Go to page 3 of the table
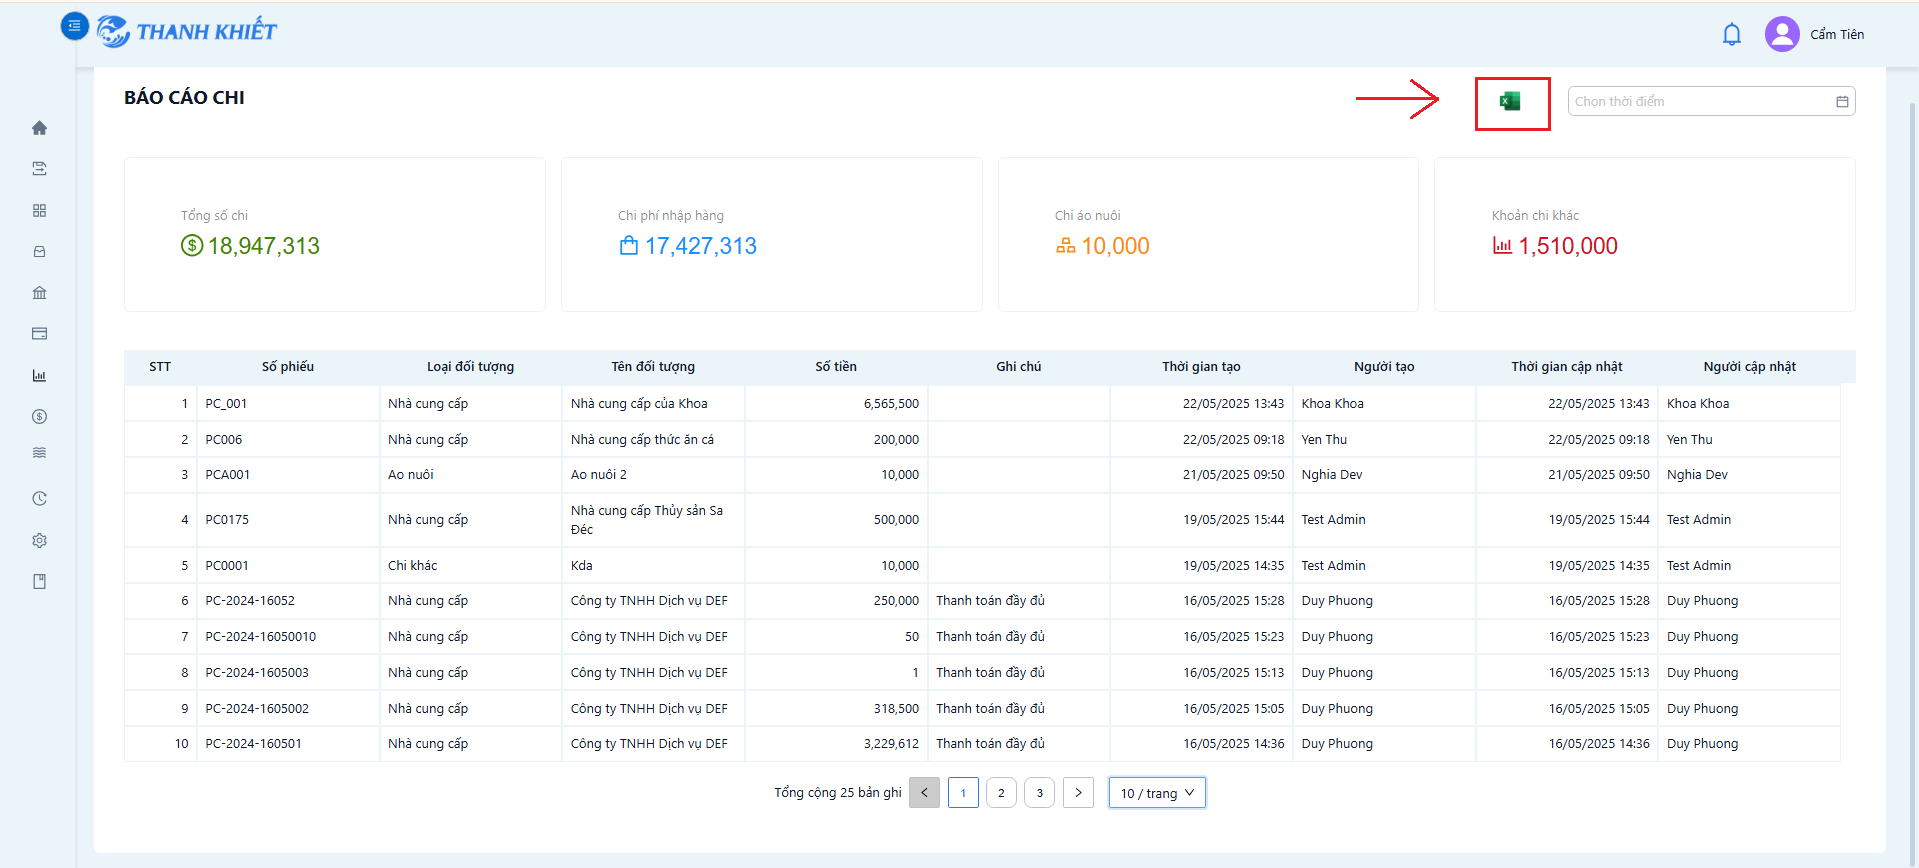1919x868 pixels. [1039, 793]
